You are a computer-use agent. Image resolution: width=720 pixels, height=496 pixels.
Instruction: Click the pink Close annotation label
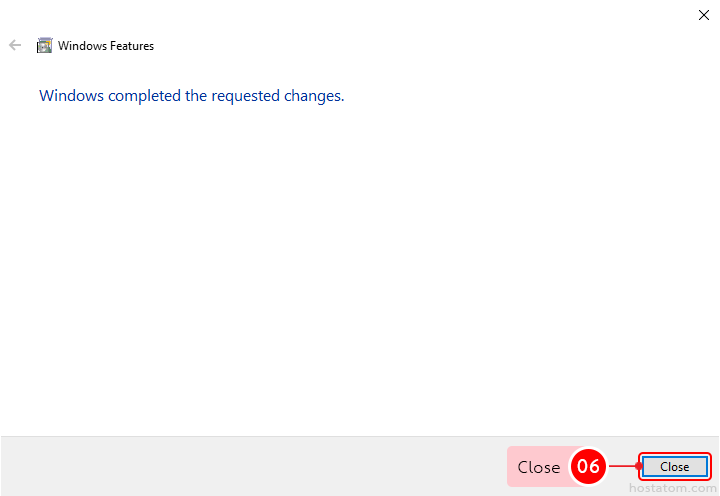[x=539, y=467]
